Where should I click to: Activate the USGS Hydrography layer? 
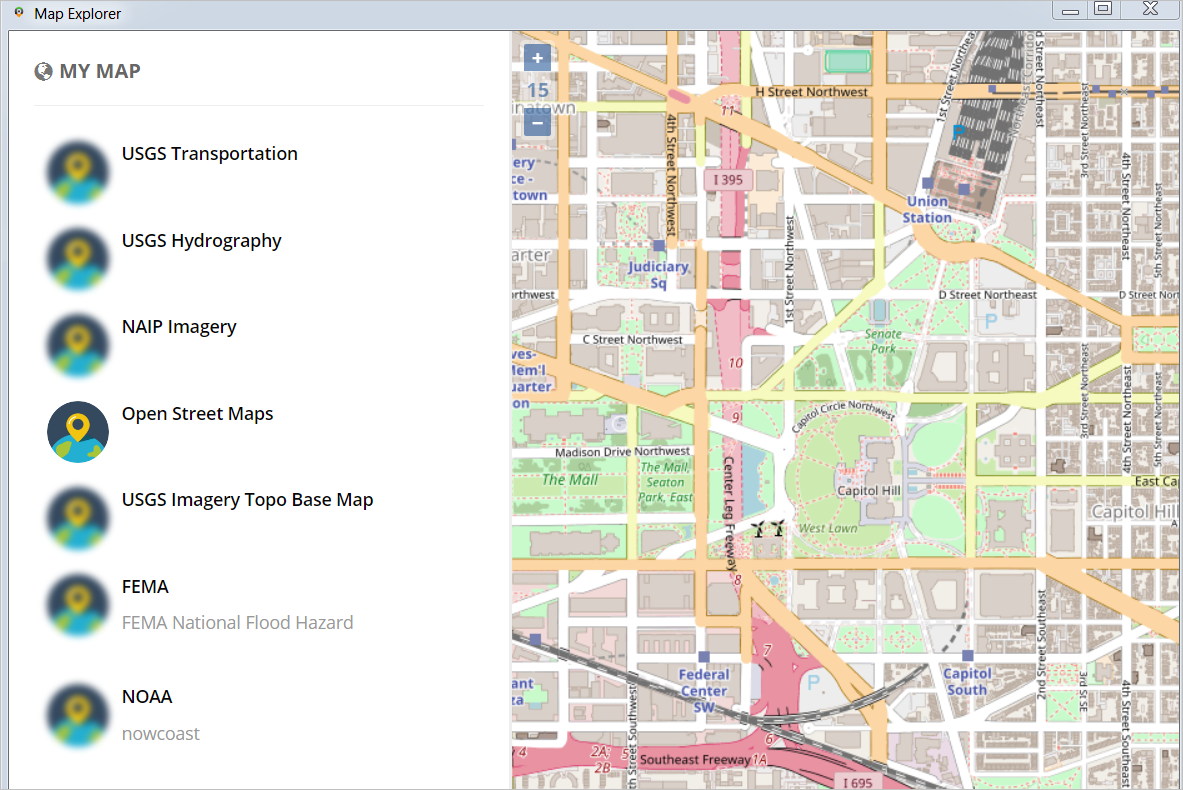pos(201,240)
